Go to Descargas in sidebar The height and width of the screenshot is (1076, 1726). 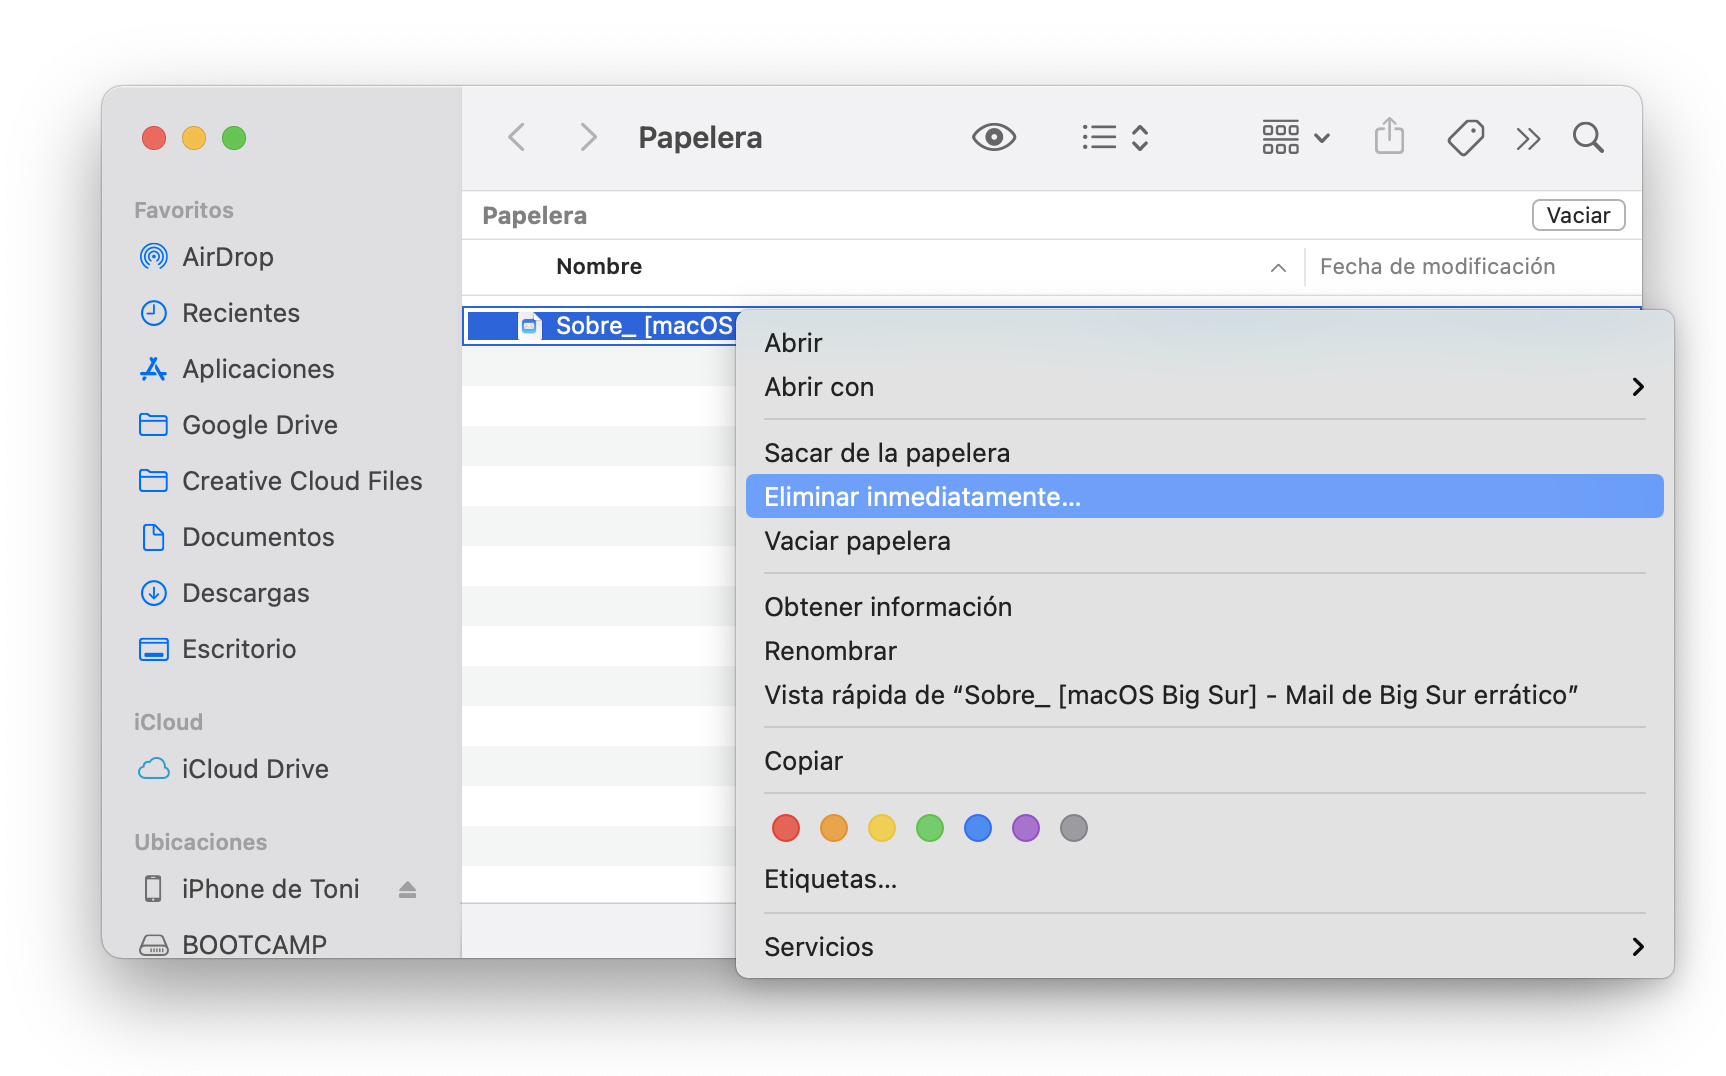245,593
